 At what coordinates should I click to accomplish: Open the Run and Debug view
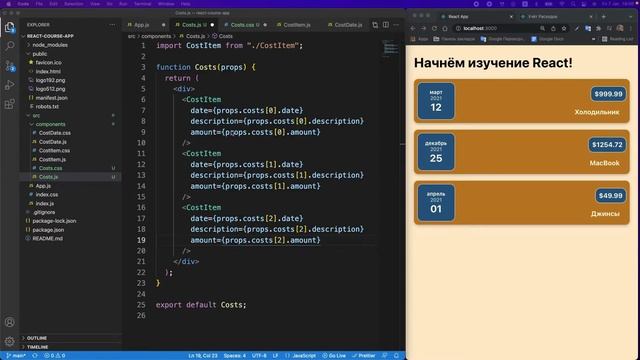click(9, 85)
